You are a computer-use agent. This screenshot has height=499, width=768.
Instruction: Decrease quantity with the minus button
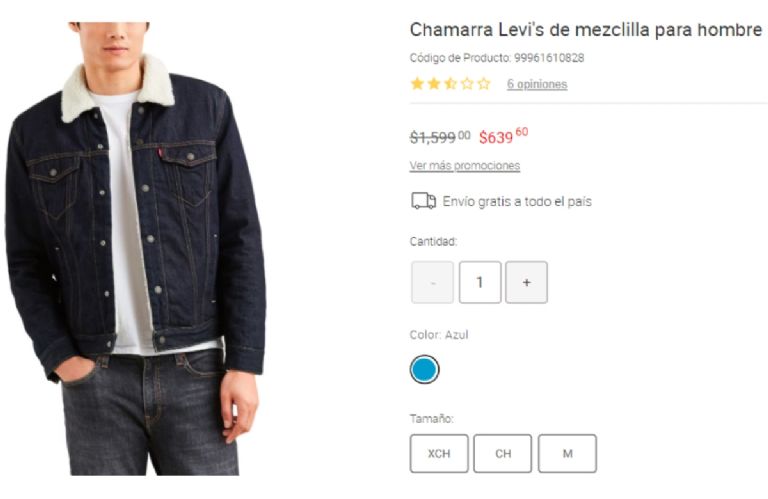[x=432, y=282]
